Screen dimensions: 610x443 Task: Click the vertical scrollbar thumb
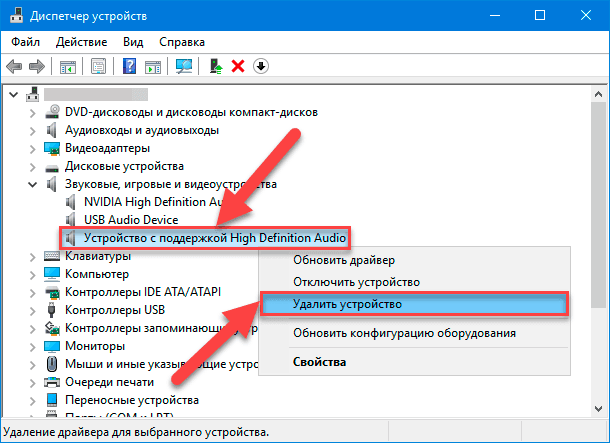pos(598,205)
